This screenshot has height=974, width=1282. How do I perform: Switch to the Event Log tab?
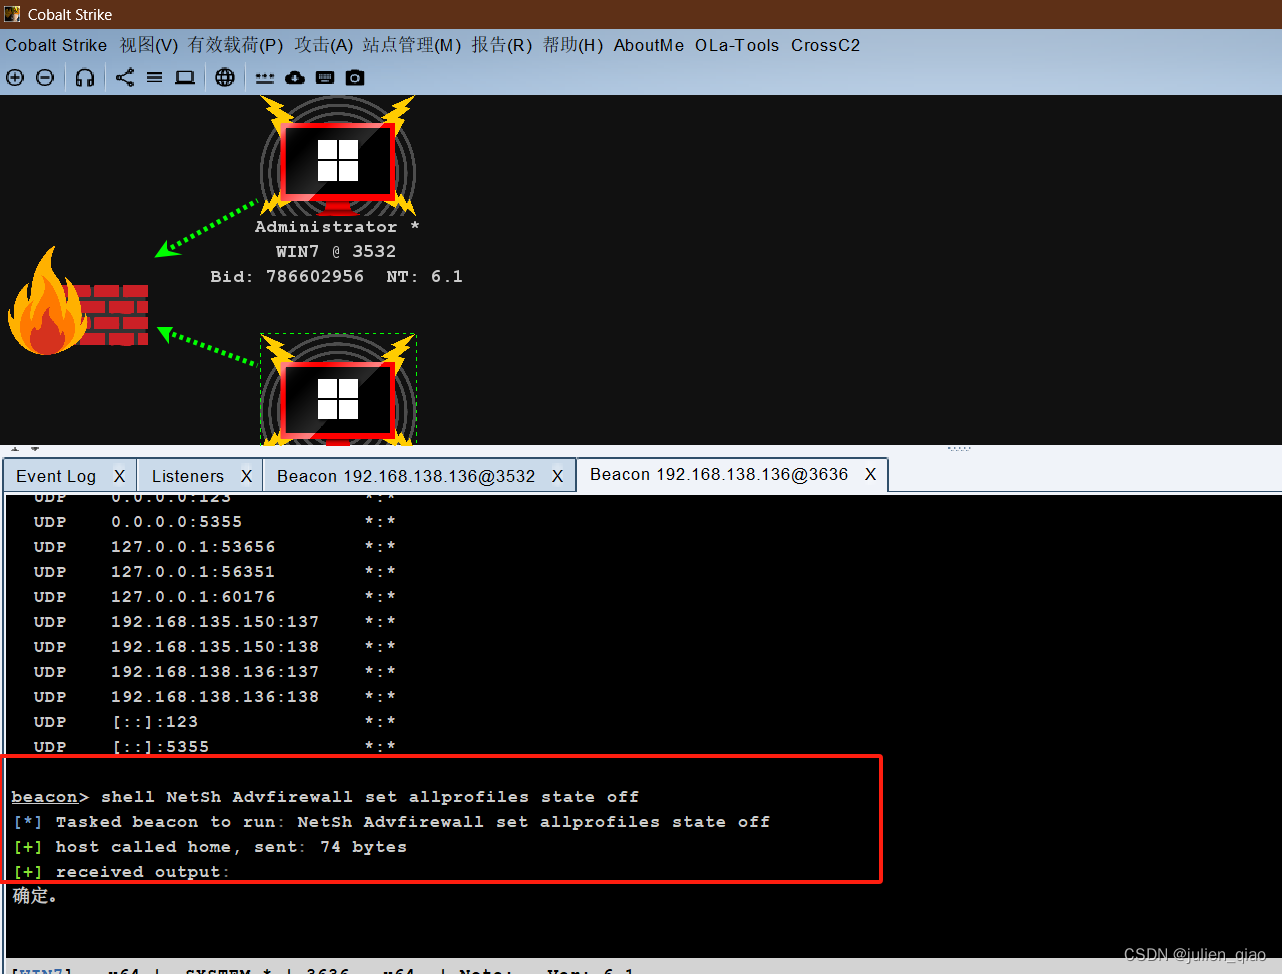(x=56, y=476)
